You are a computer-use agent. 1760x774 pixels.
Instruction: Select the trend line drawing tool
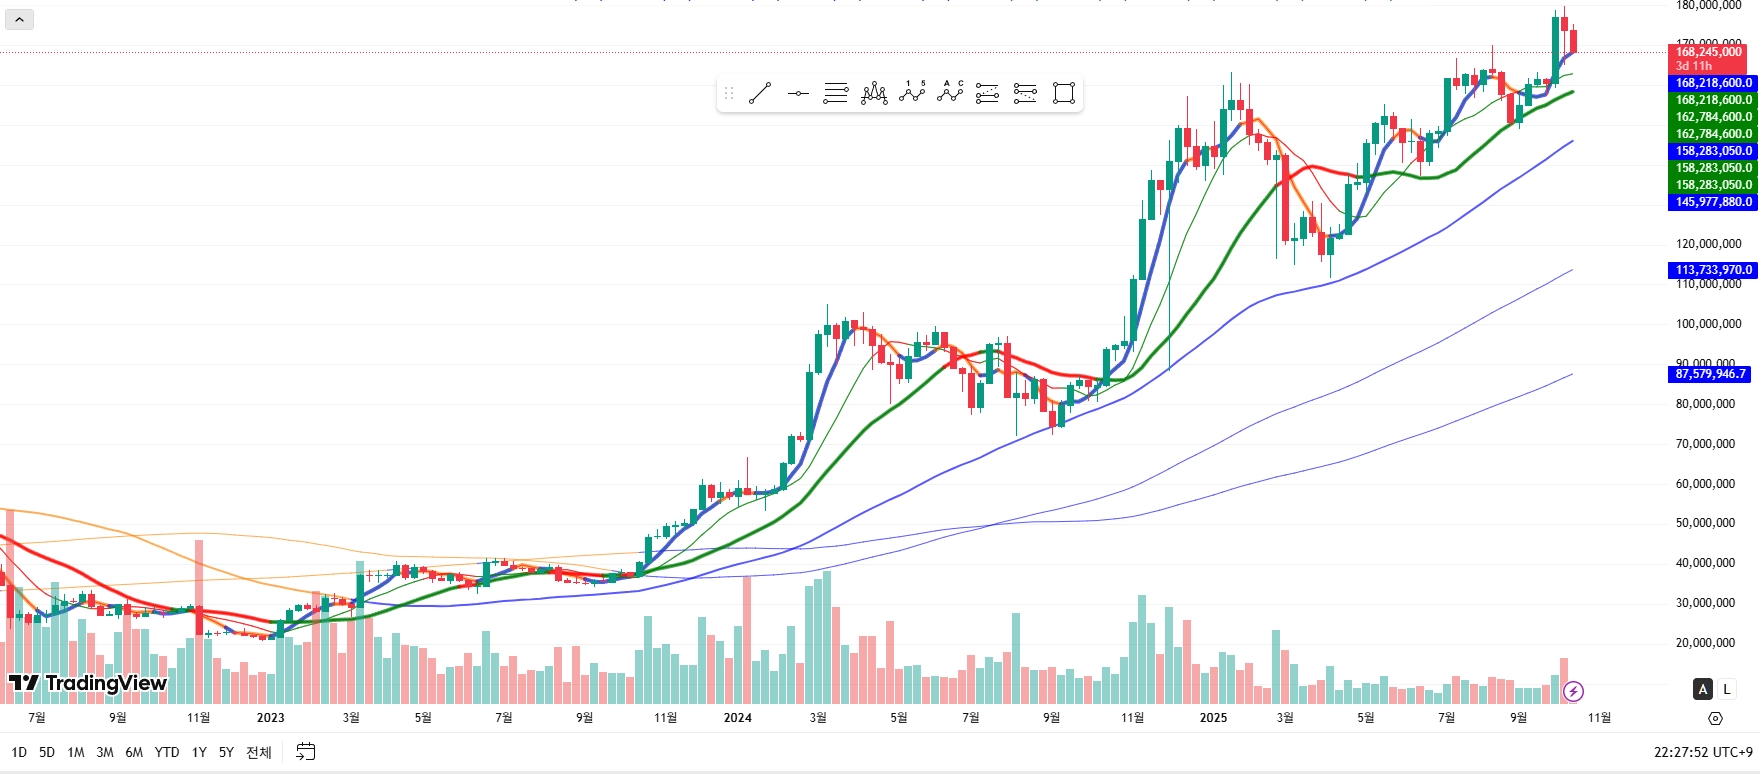point(760,94)
